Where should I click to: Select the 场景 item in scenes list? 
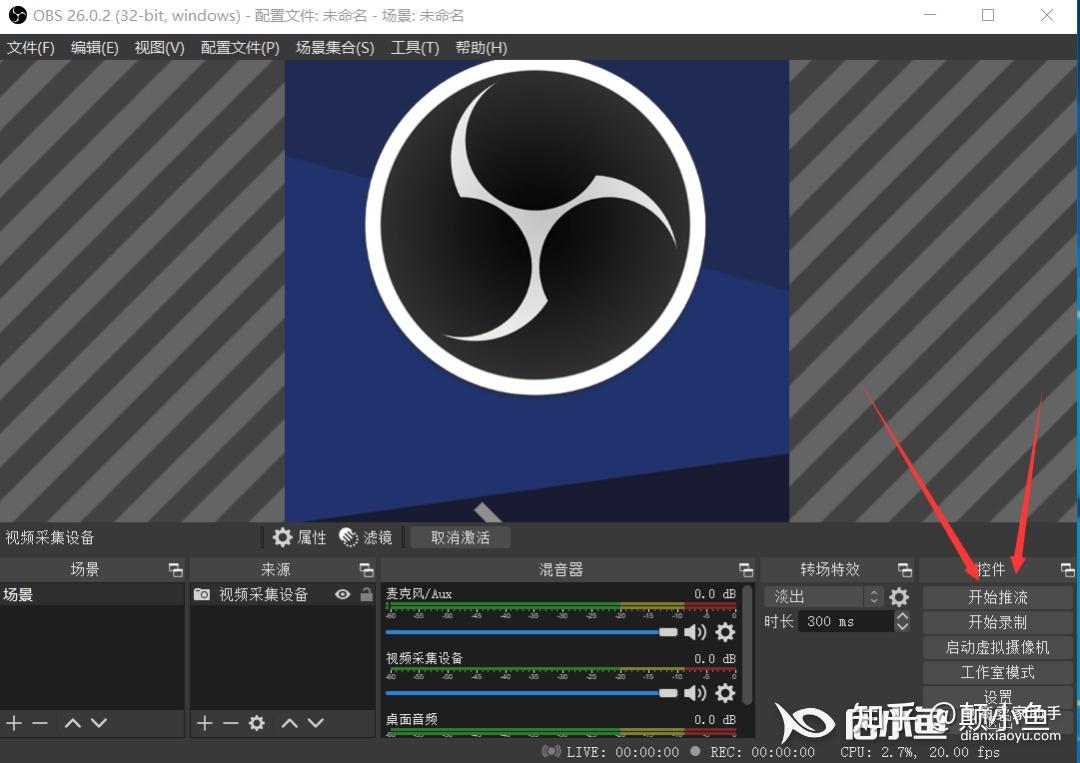tap(92, 594)
